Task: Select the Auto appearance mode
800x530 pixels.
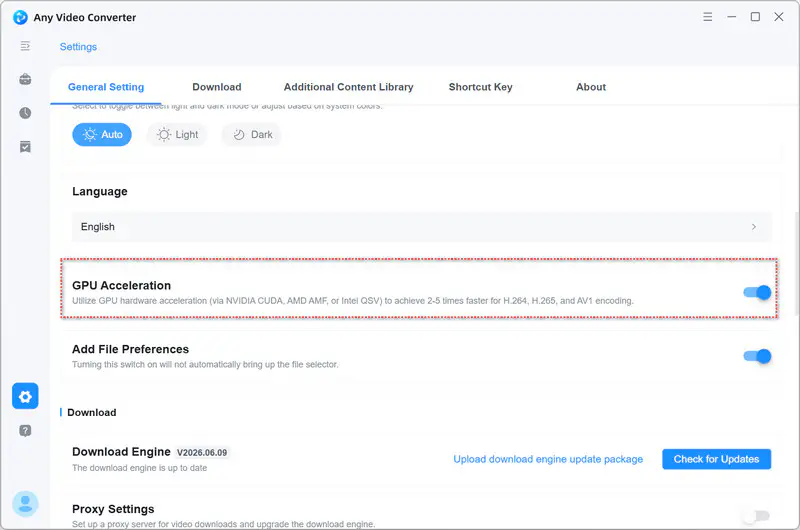Action: (102, 135)
